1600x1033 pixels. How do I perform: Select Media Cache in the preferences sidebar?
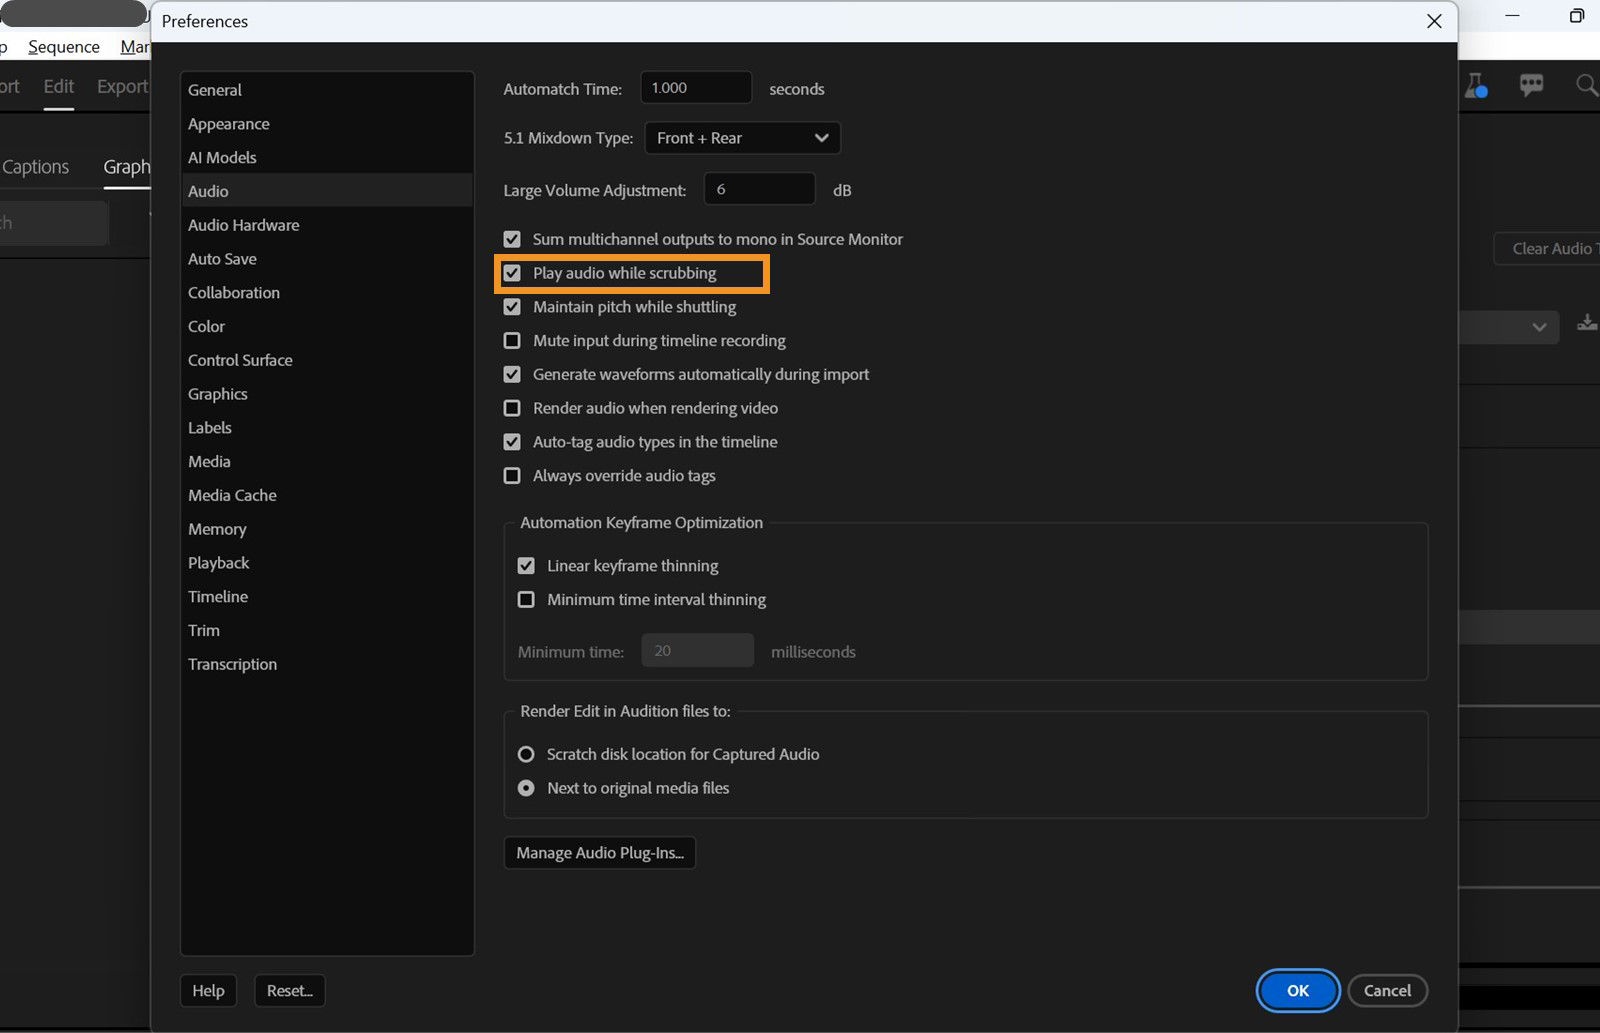tap(231, 495)
